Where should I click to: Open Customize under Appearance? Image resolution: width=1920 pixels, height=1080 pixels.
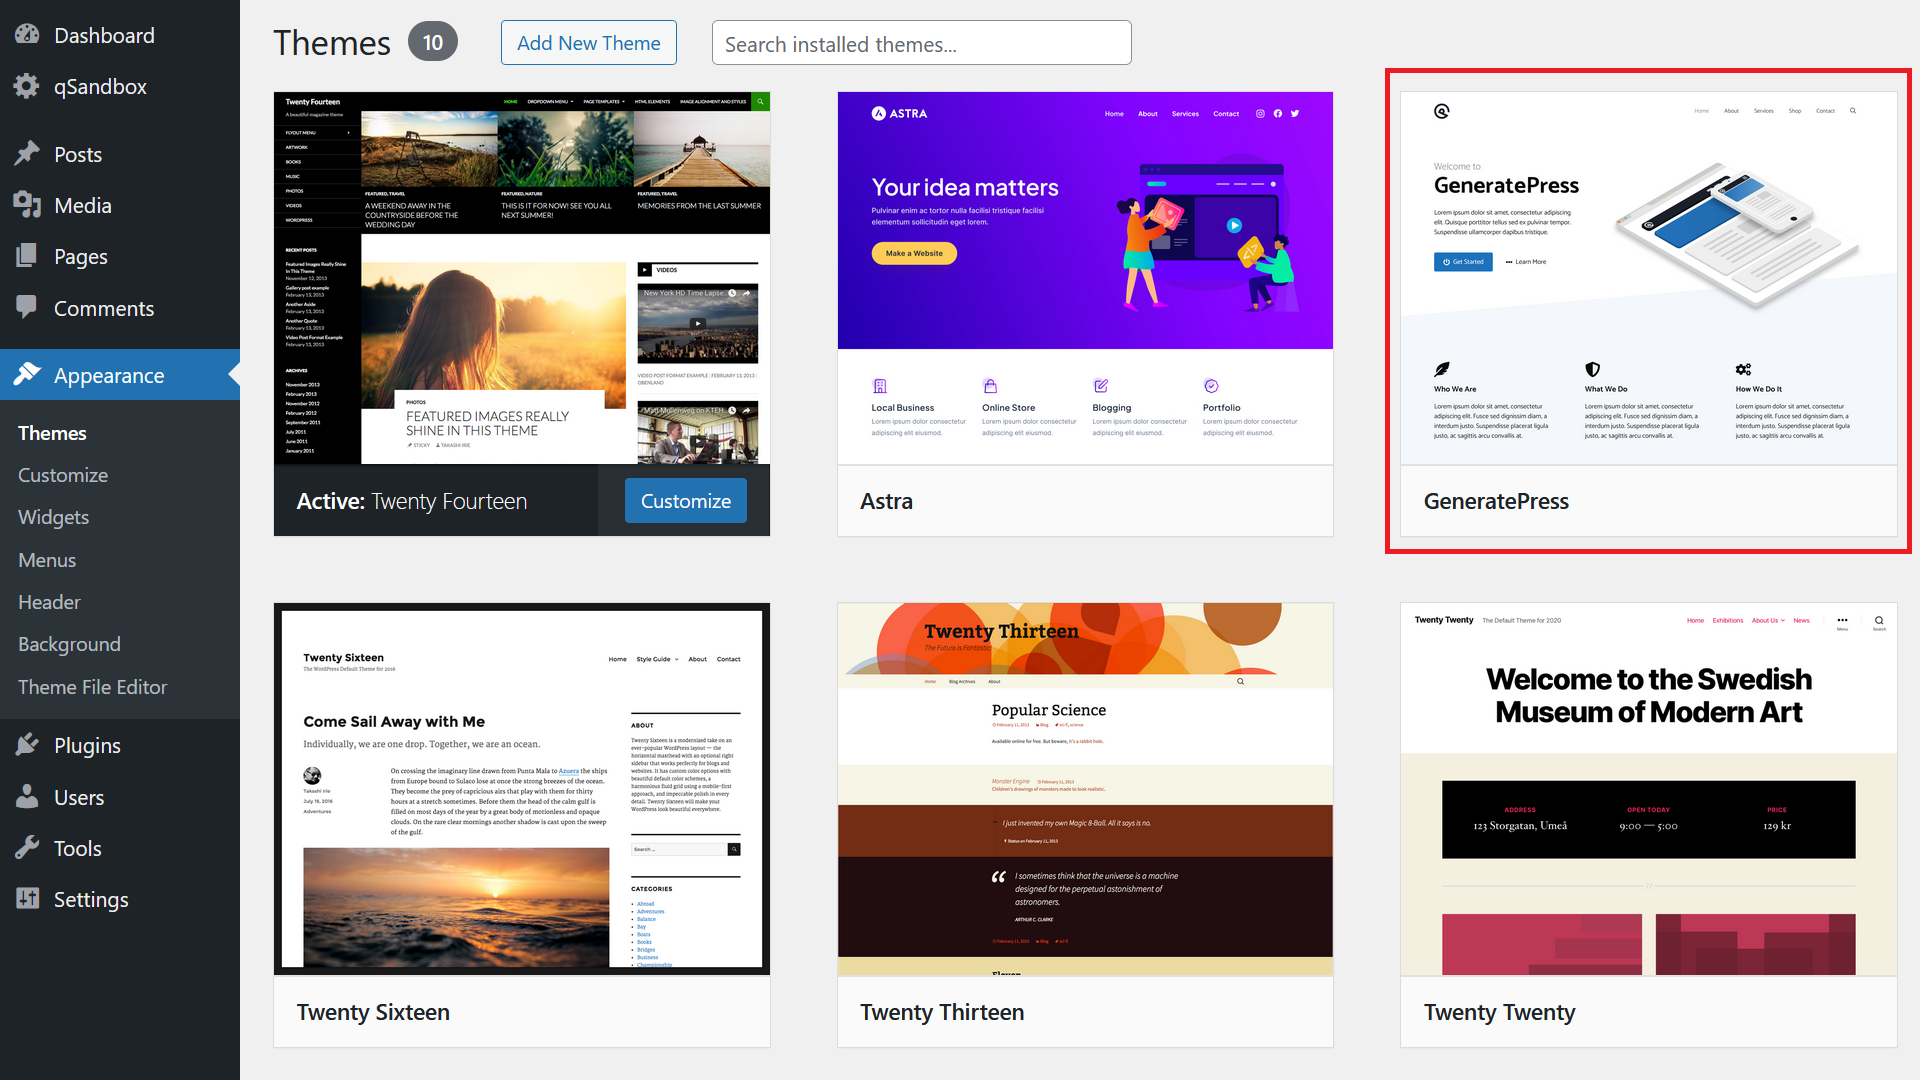pyautogui.click(x=63, y=475)
